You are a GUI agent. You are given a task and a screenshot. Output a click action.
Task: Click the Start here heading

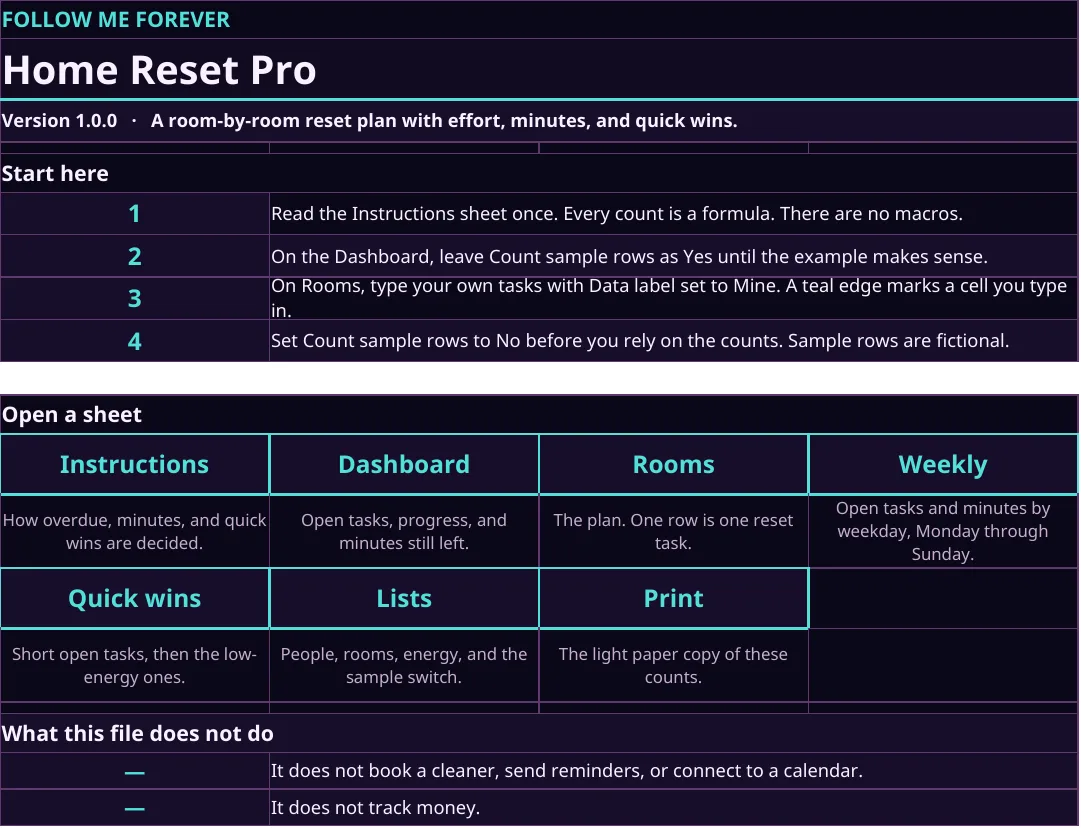point(55,173)
